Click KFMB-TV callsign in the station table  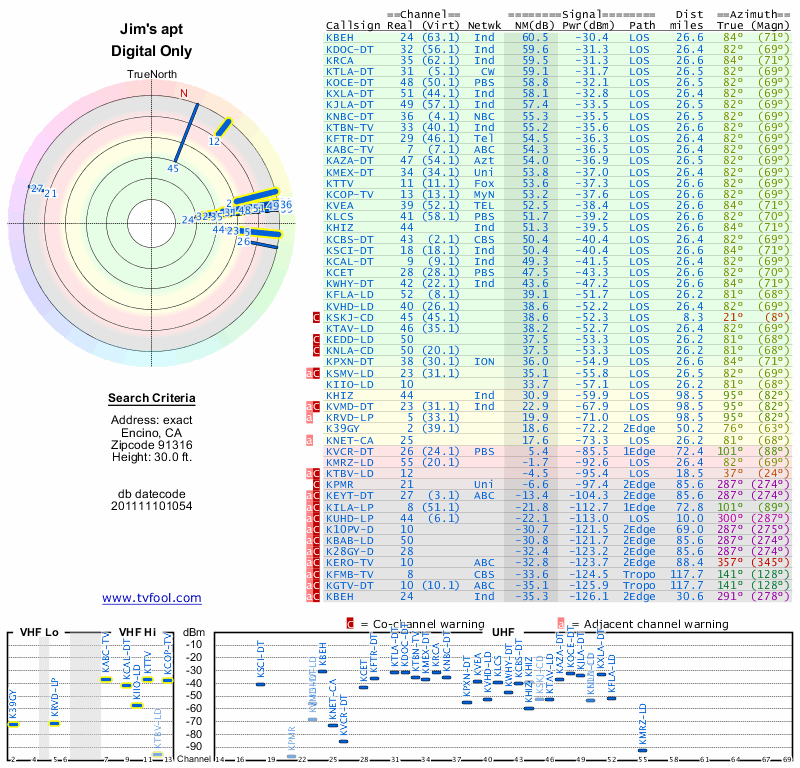coord(349,575)
